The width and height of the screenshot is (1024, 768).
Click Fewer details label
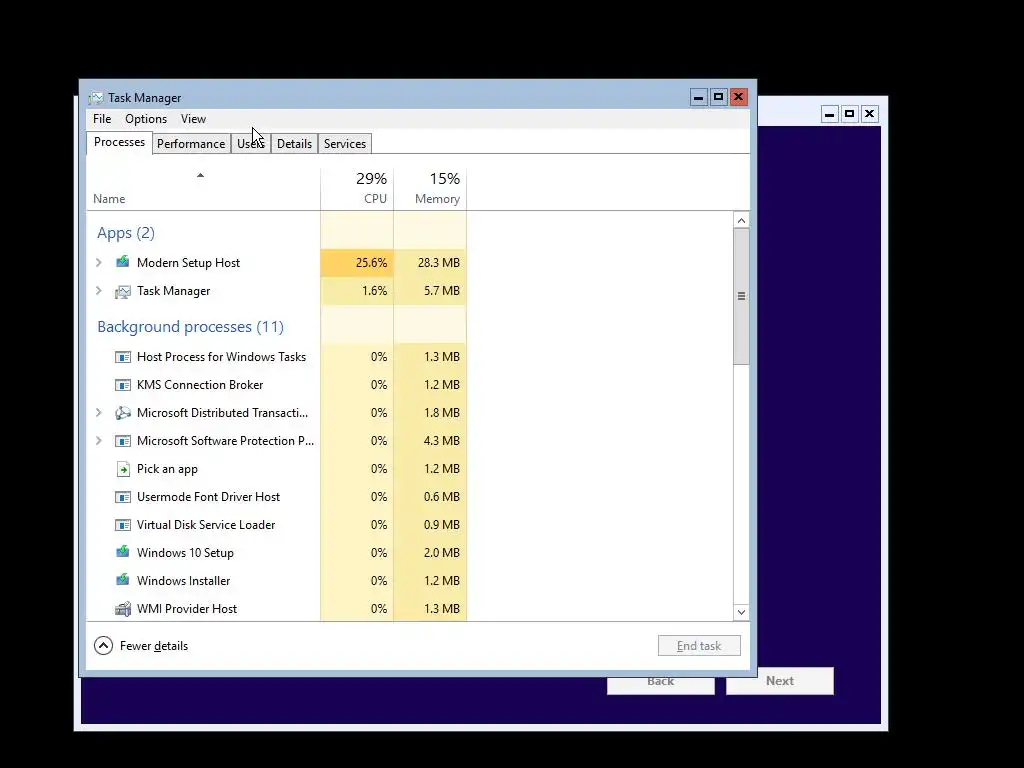point(154,646)
